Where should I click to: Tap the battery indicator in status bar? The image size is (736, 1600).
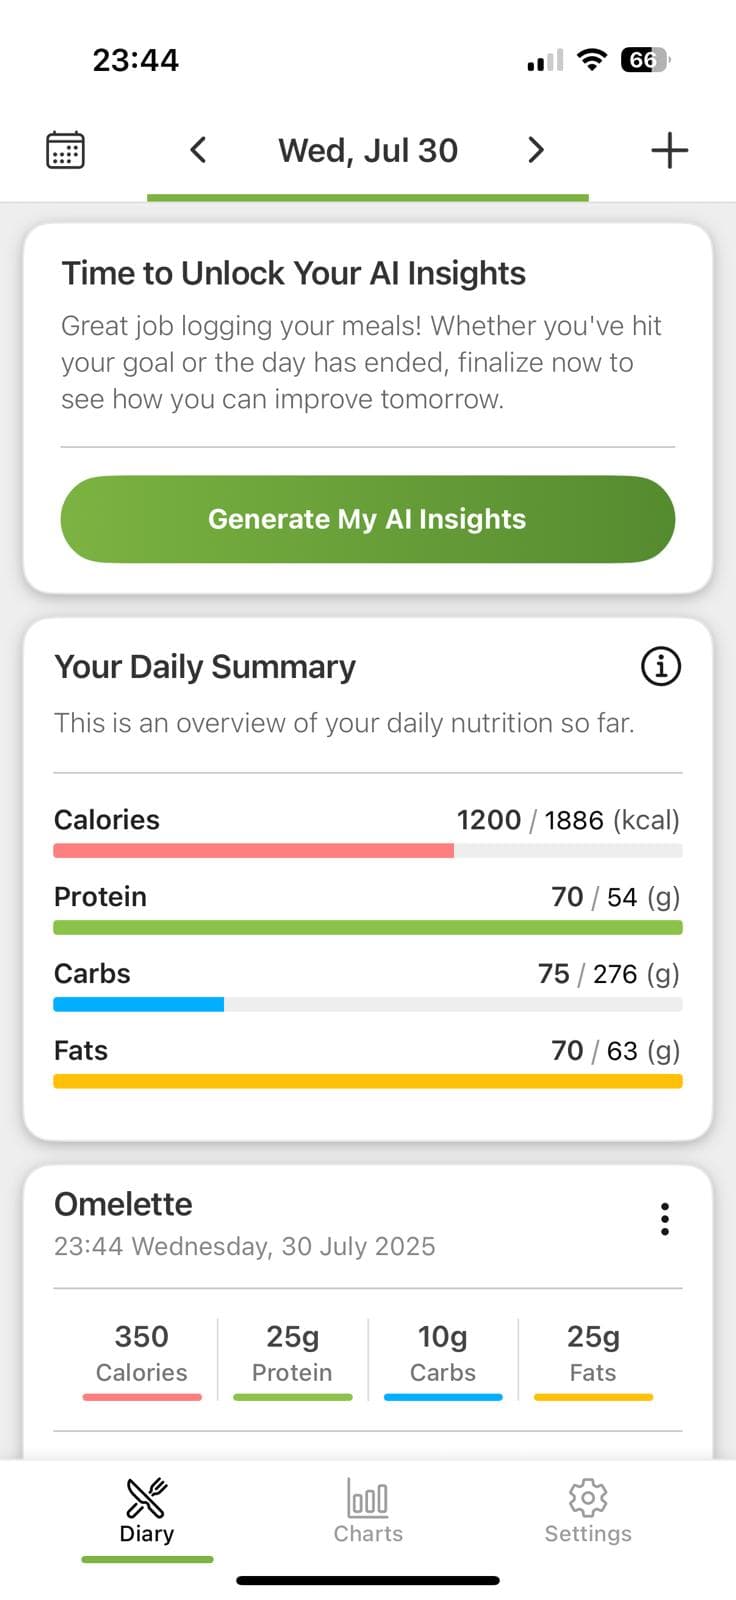tap(645, 60)
